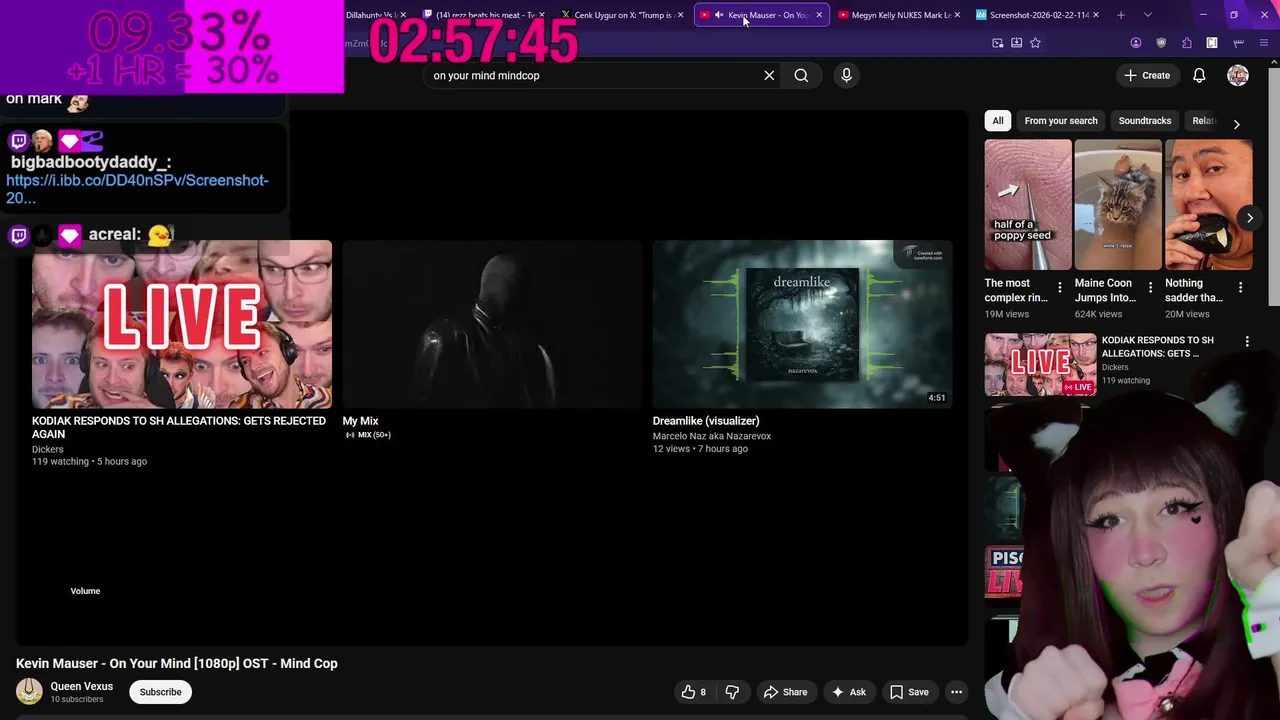The height and width of the screenshot is (720, 1280).
Task: Click the magnifier search button
Action: click(801, 75)
